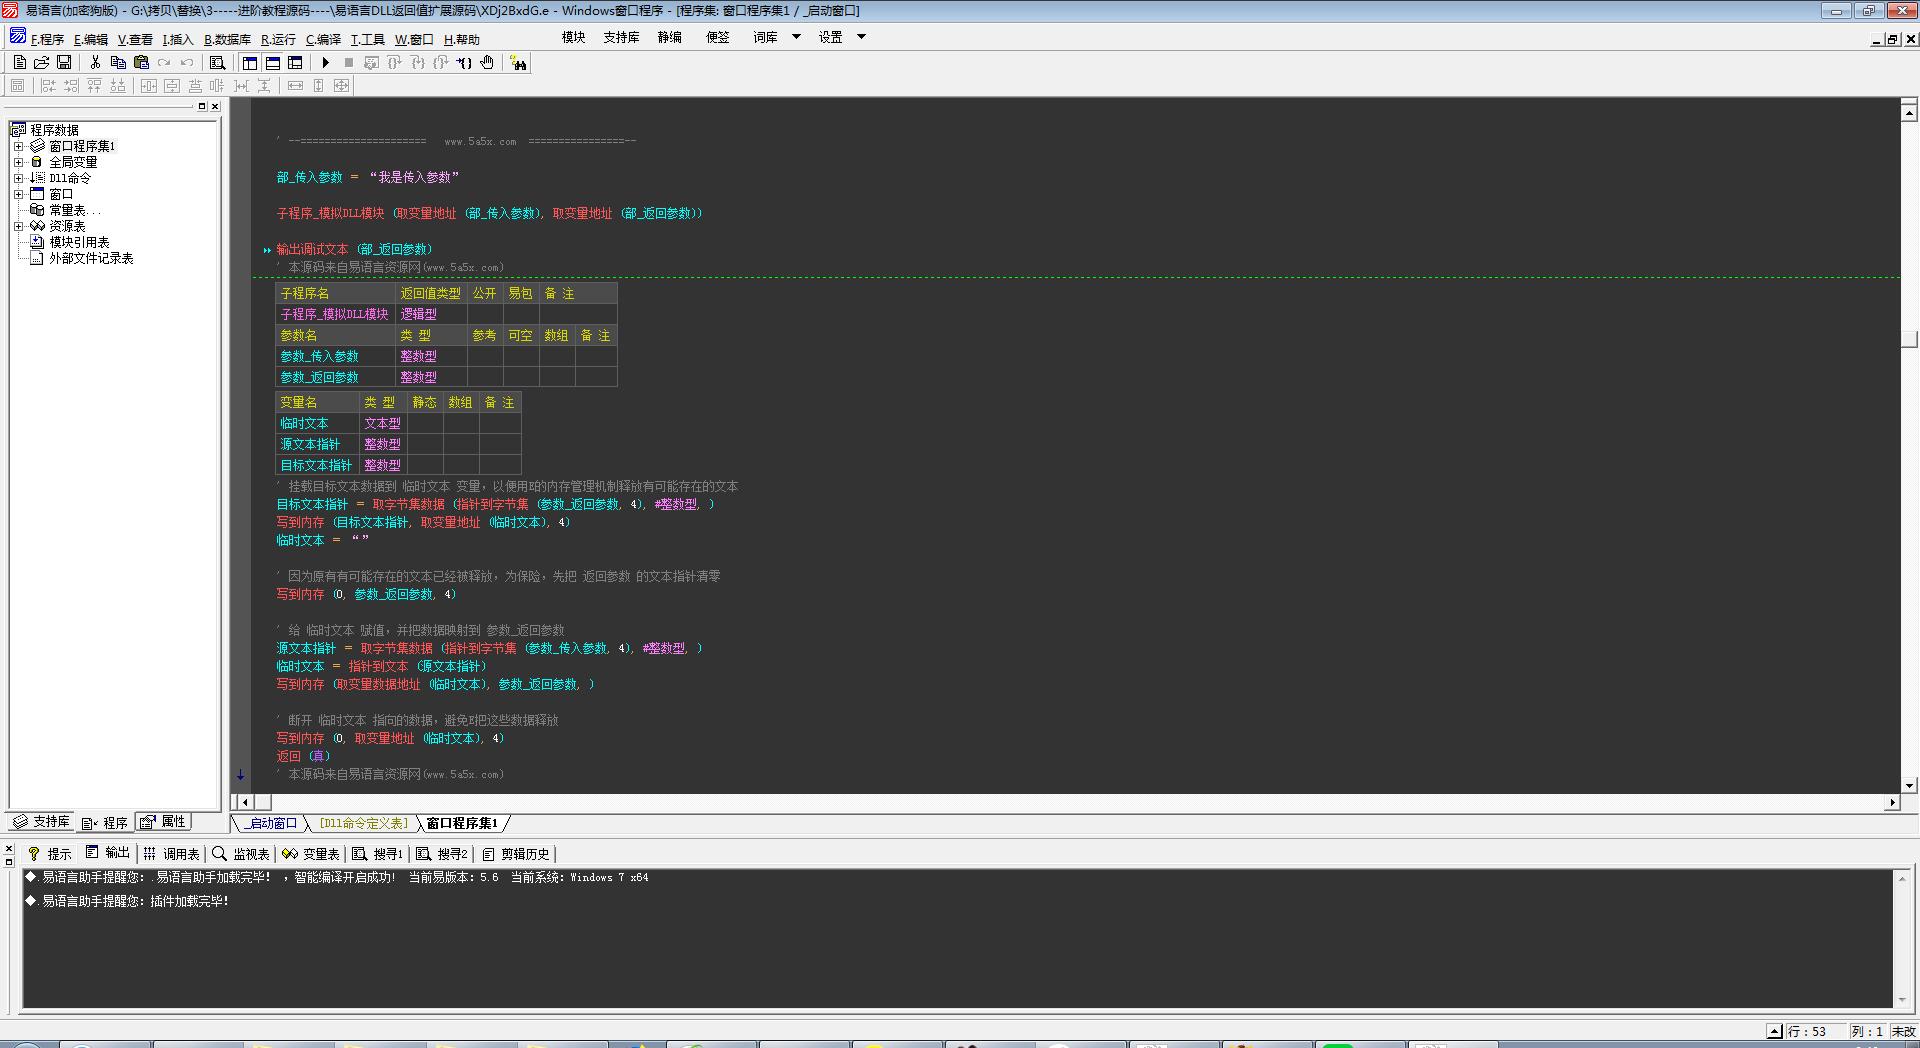Select 模块引用表 in the program tree

click(79, 242)
